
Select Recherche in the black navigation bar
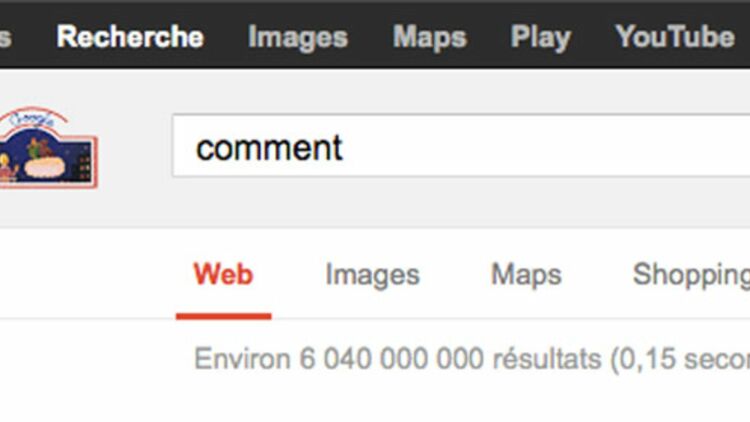130,37
